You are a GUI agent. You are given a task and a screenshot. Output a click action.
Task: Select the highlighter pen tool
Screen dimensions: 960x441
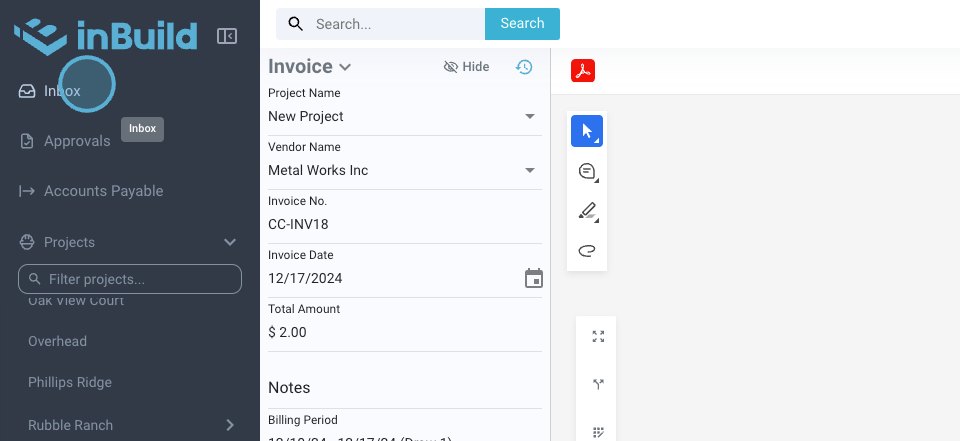click(587, 211)
